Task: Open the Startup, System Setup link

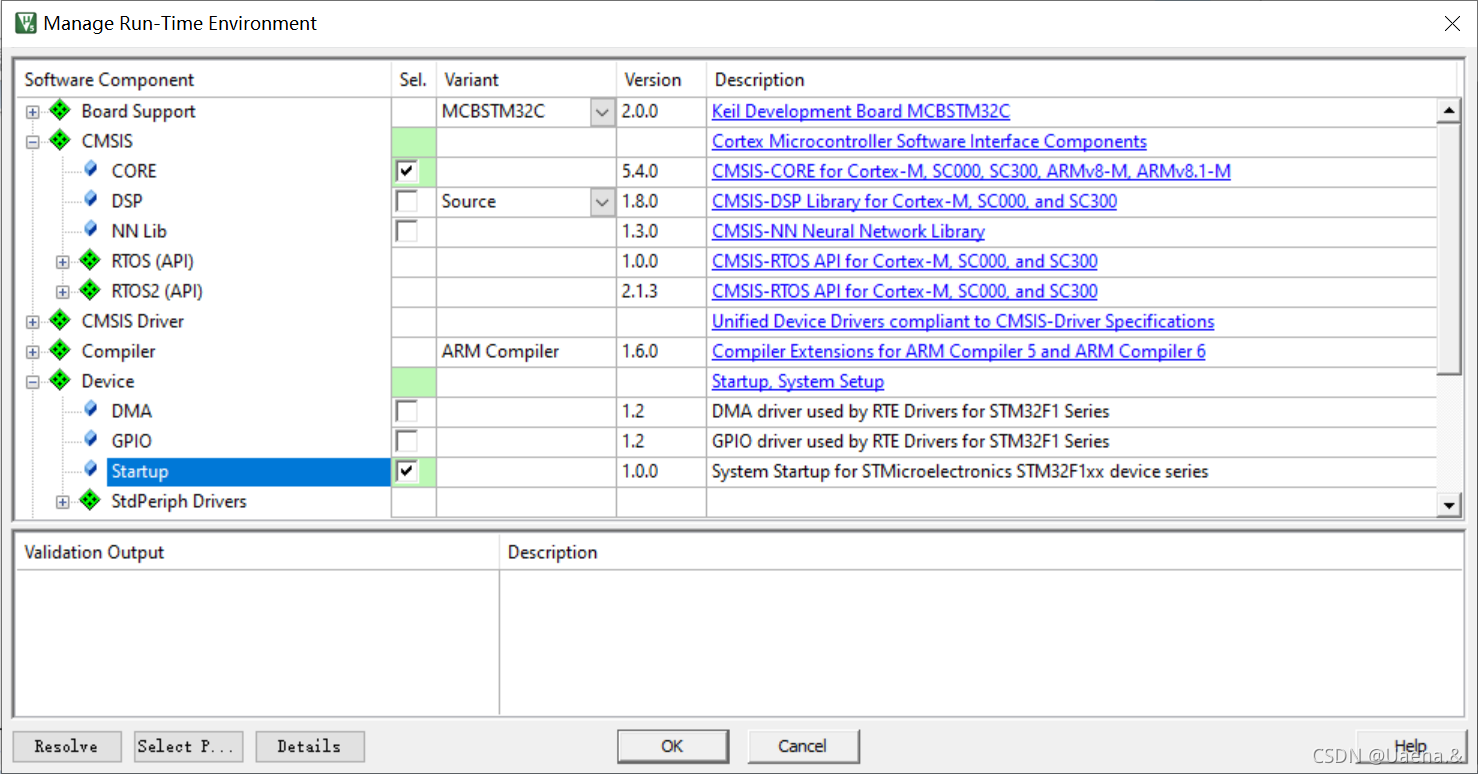Action: (798, 381)
